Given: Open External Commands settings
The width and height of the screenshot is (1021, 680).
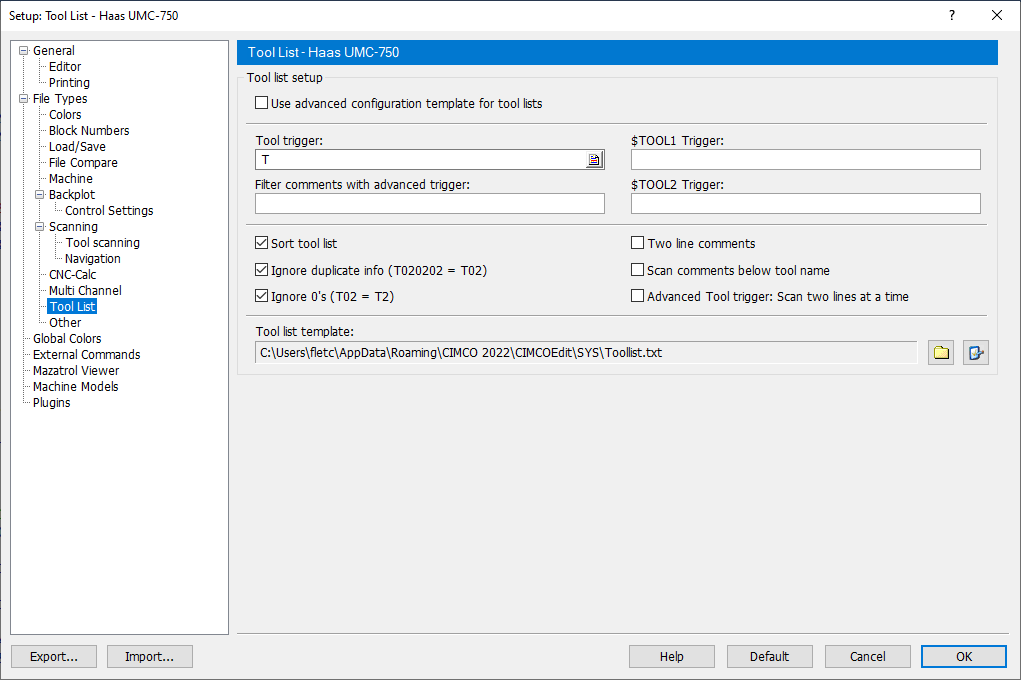Looking at the screenshot, I should coord(87,354).
